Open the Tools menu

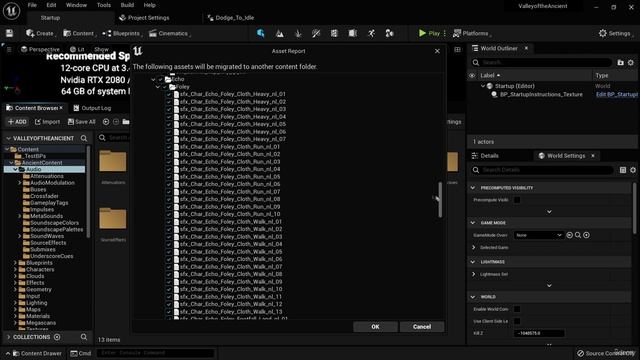click(104, 5)
